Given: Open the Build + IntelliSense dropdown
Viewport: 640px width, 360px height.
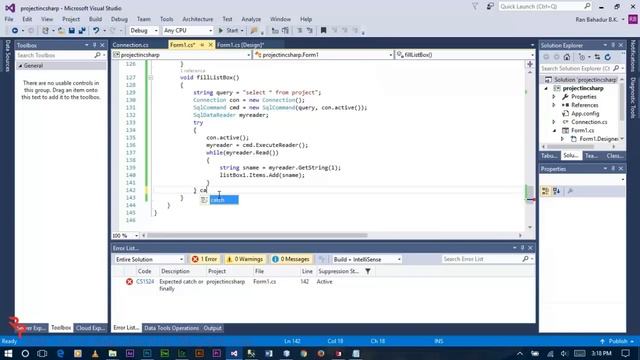Looking at the screenshot, I should tap(366, 259).
